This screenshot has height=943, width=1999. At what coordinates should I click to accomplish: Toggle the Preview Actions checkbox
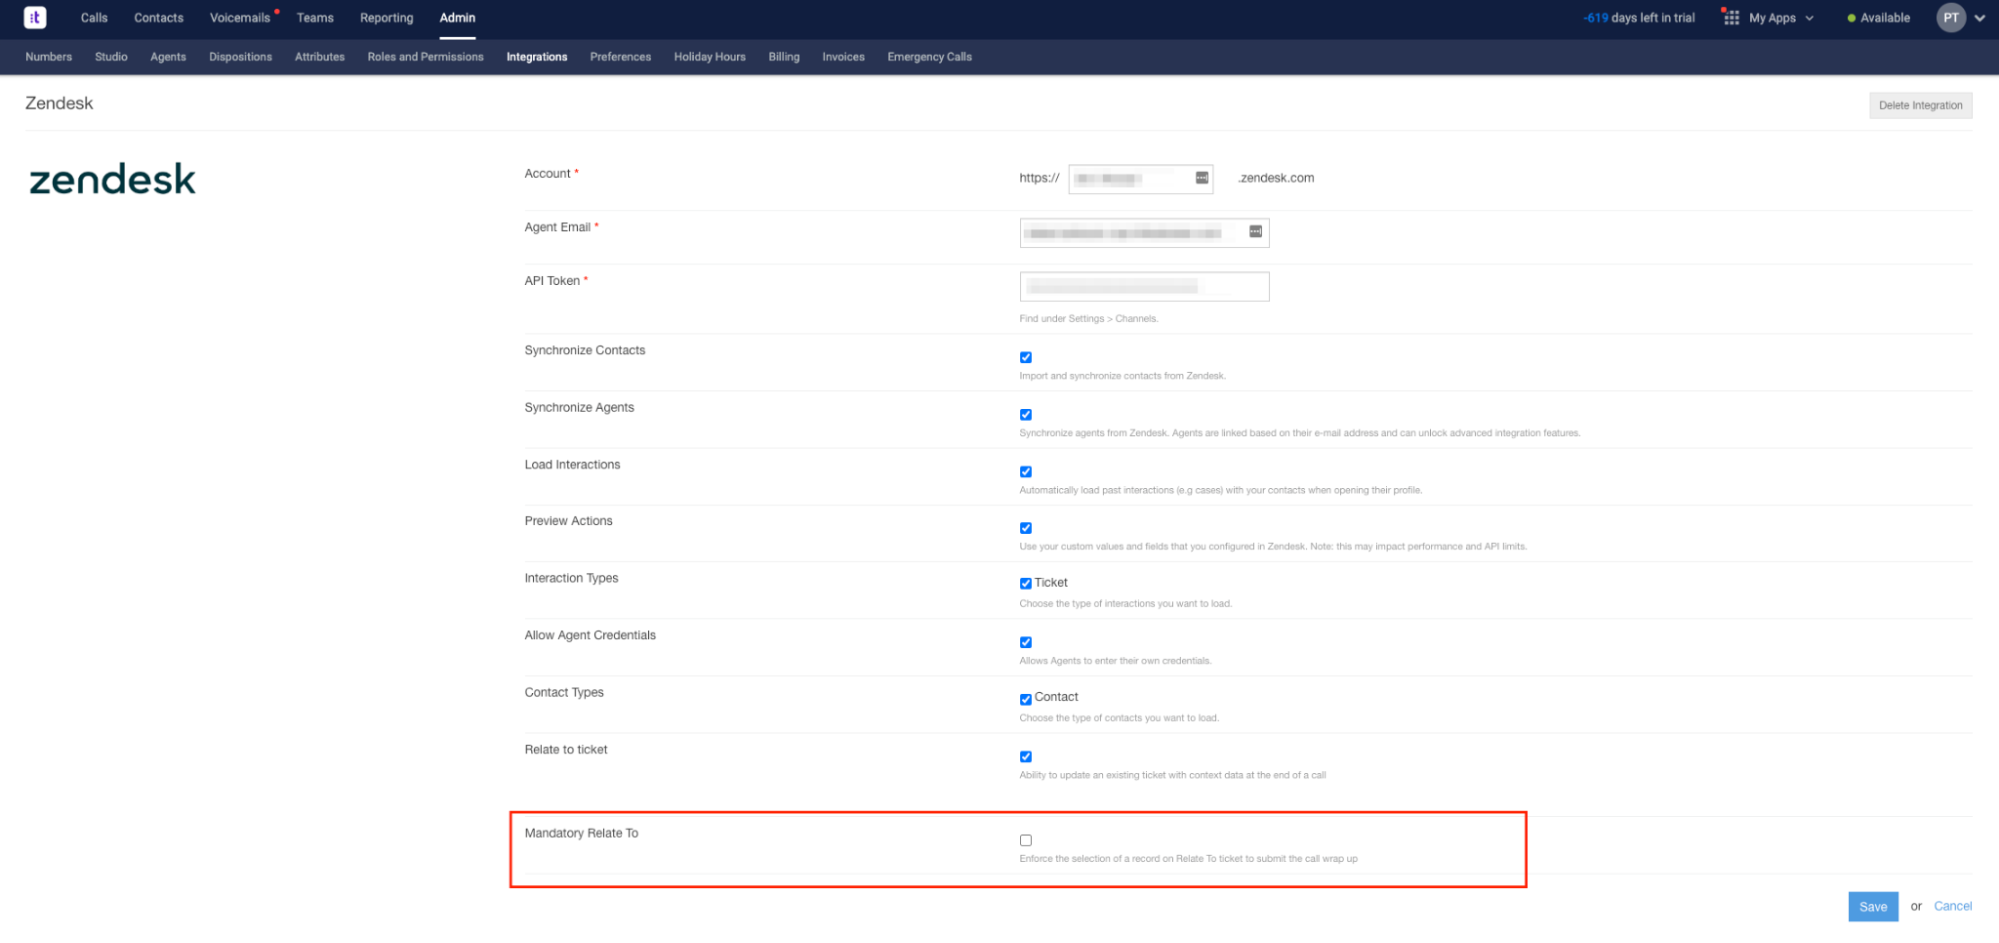tap(1025, 528)
